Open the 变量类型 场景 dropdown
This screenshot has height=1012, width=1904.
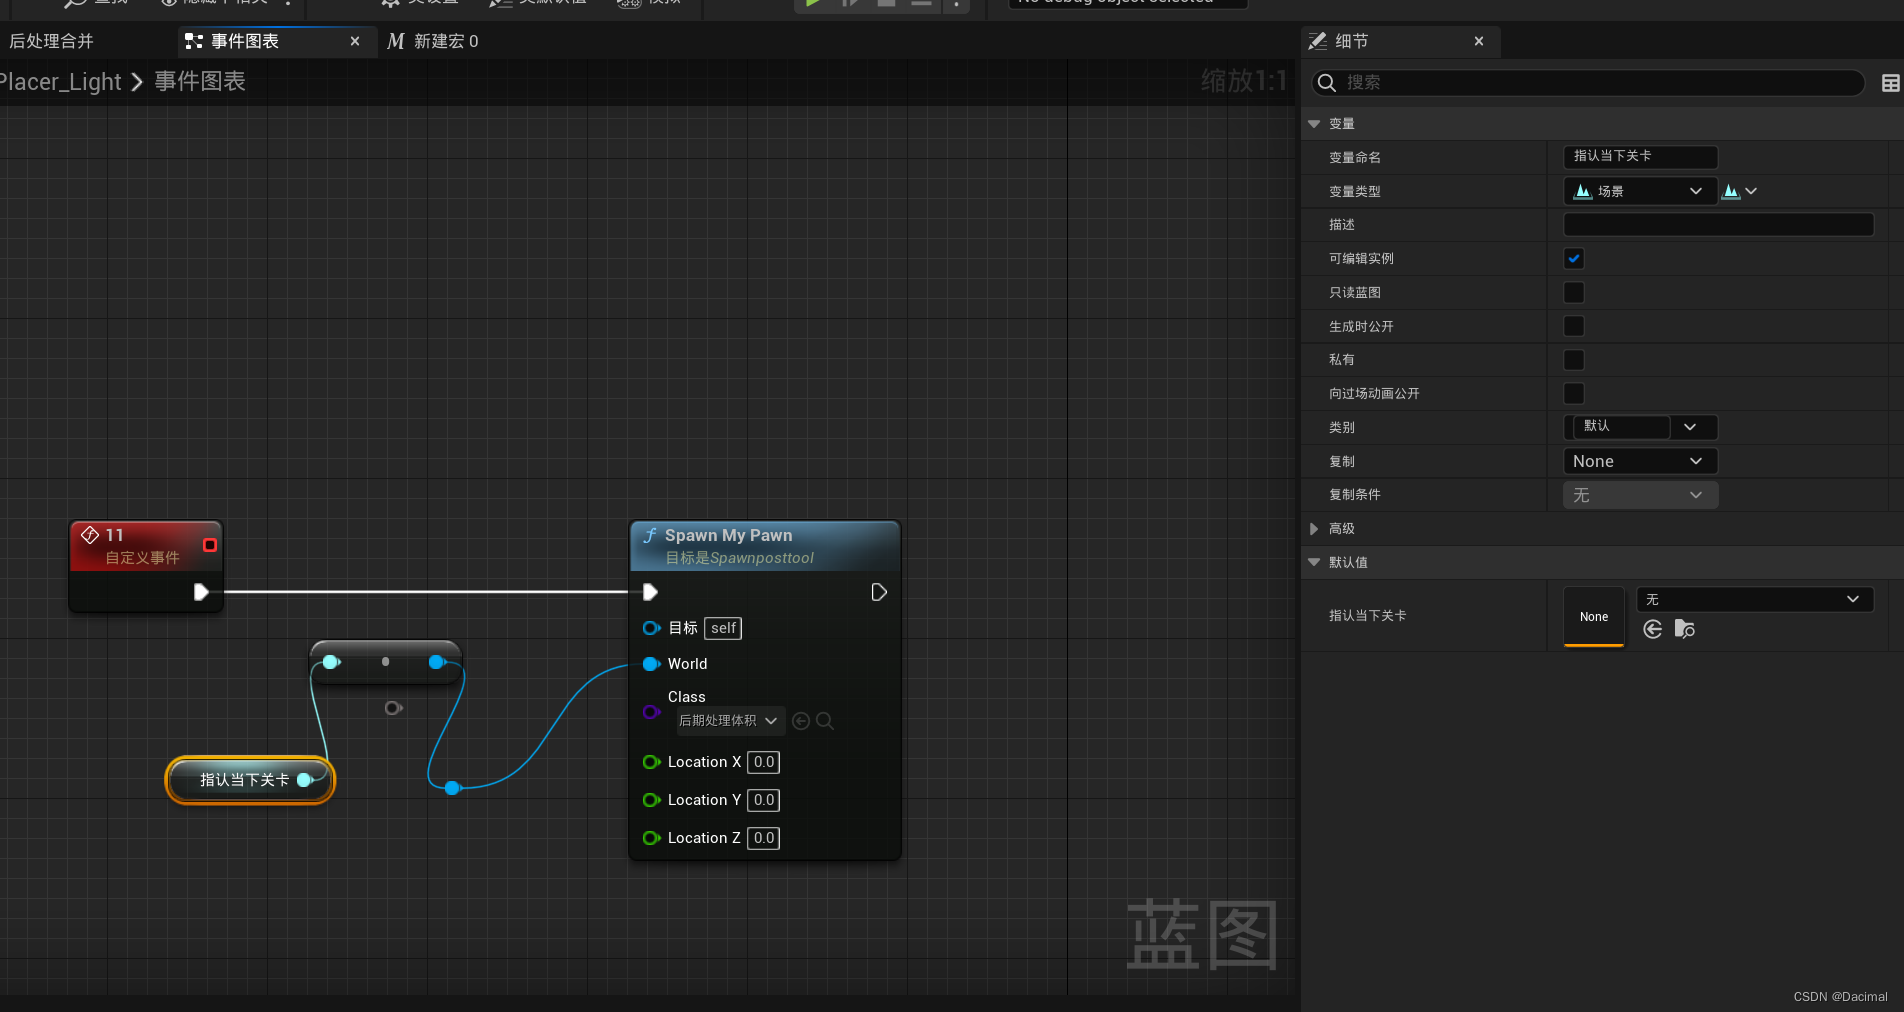1639,190
